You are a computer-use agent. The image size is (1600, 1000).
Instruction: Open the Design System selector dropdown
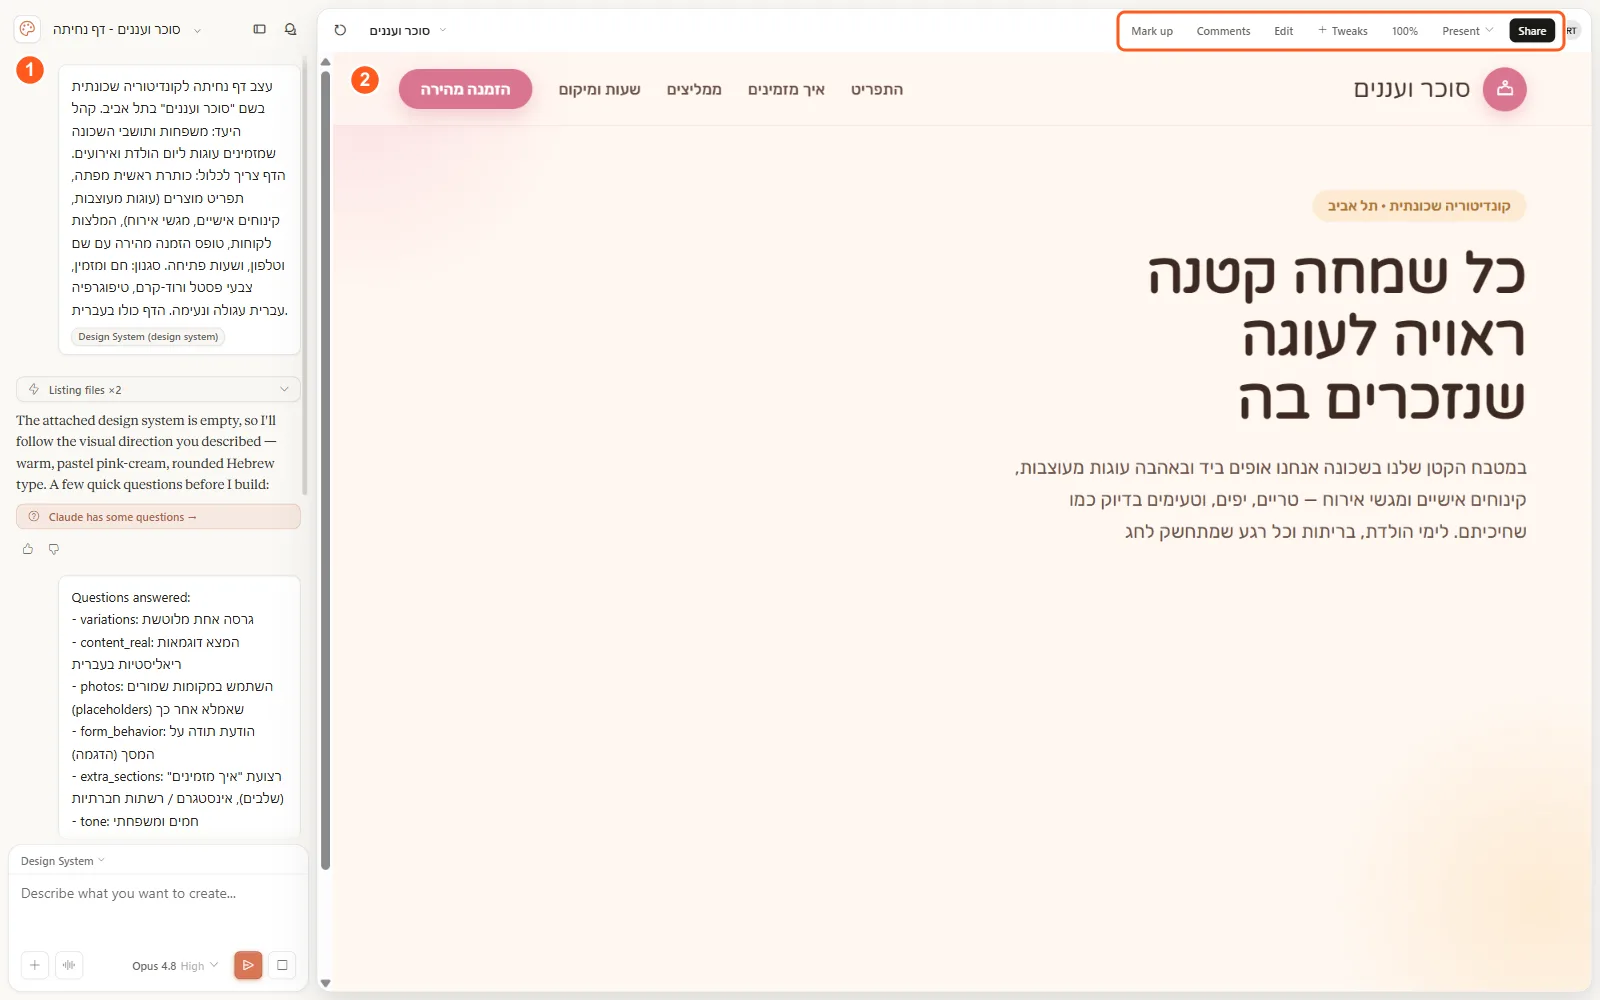(x=62, y=861)
